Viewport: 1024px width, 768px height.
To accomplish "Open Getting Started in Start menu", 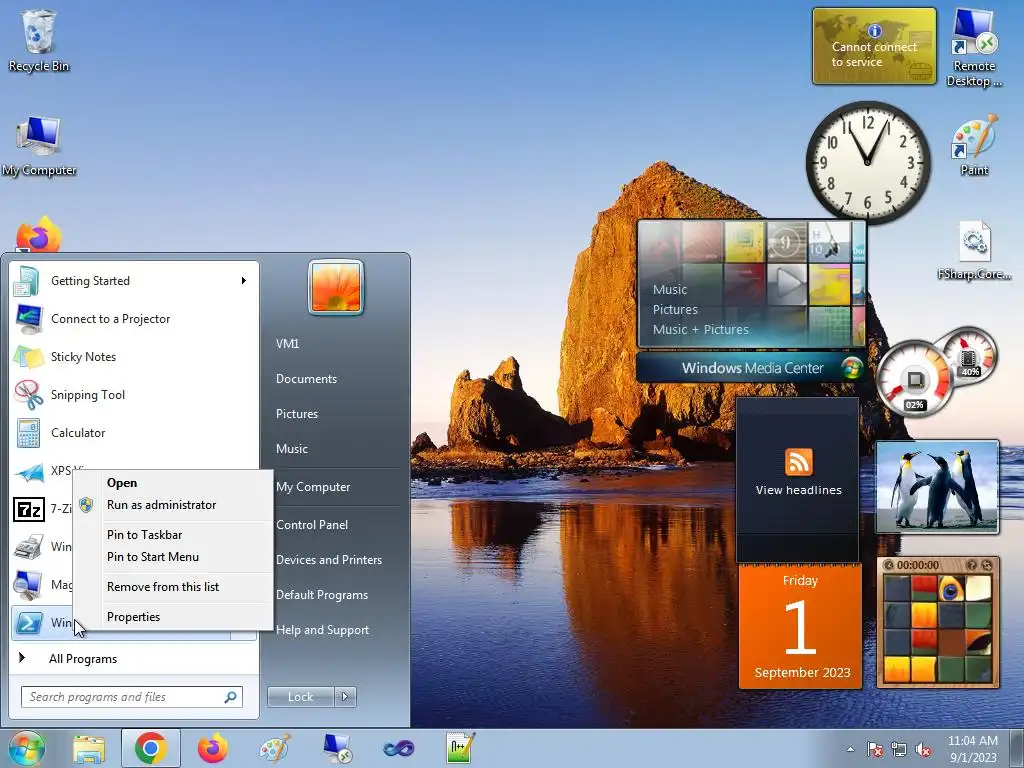I will coord(135,281).
